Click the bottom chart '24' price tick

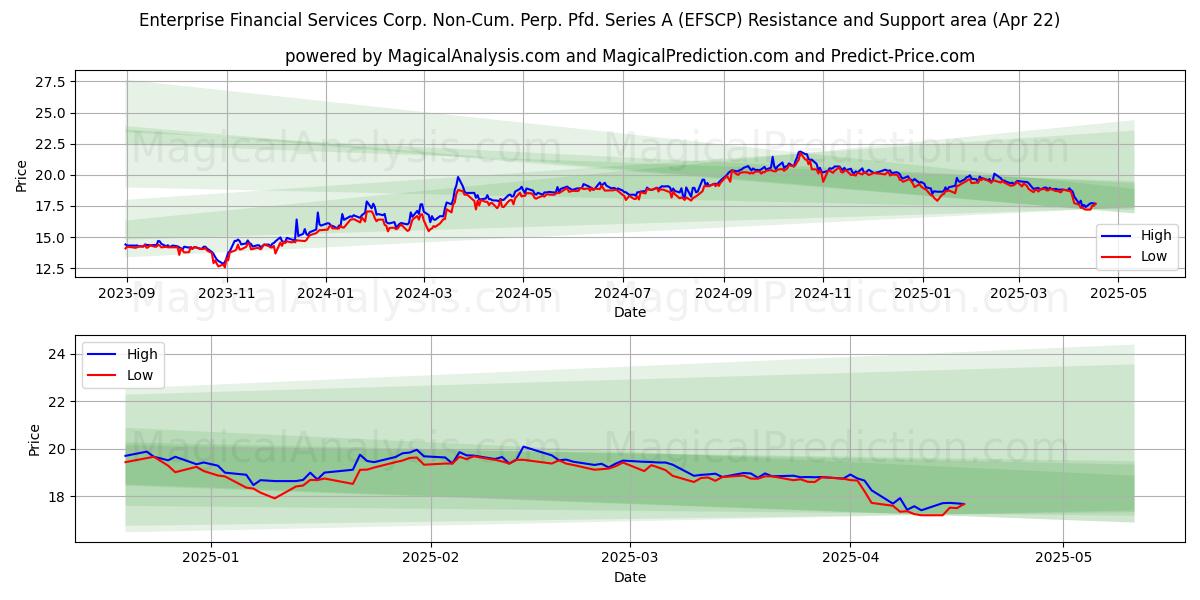click(57, 354)
